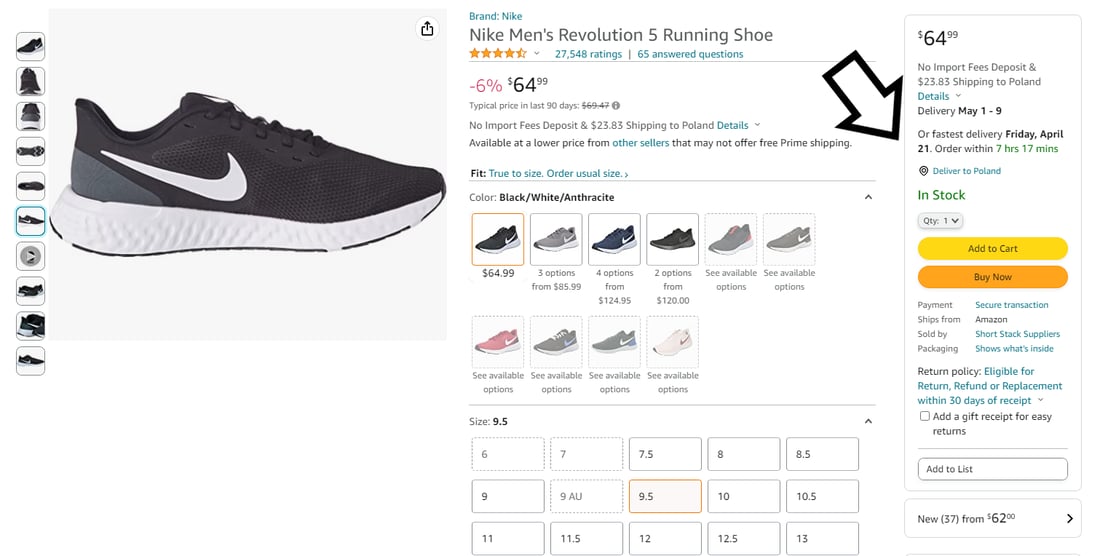Viewport: 1100px width, 556px height.
Task: Click the location pin next to Deliver to Poland
Action: tap(923, 171)
